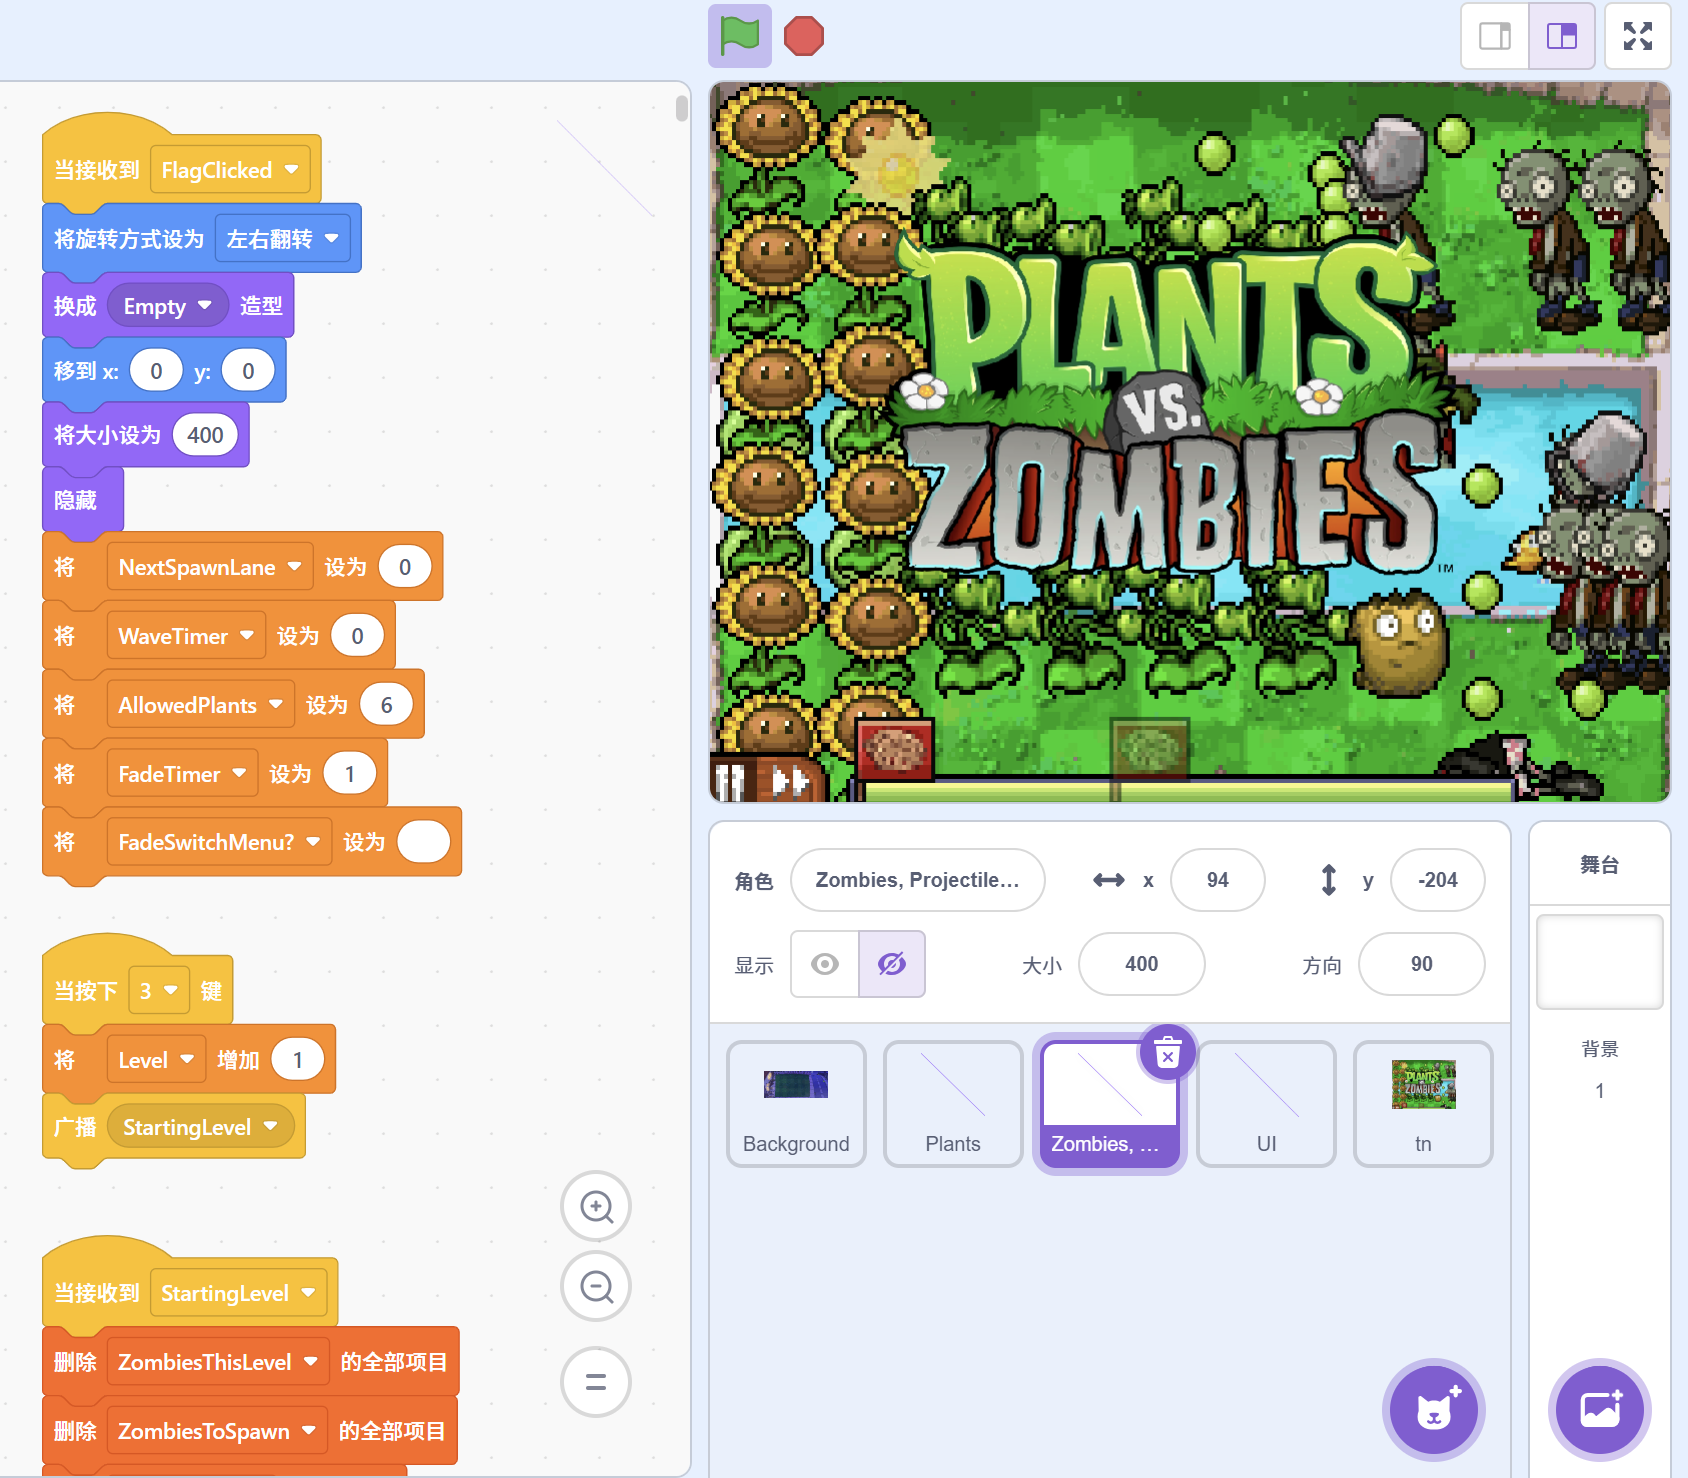This screenshot has width=1688, height=1478.
Task: Open the key 3 dropdown in 当按下 block
Action: (x=159, y=991)
